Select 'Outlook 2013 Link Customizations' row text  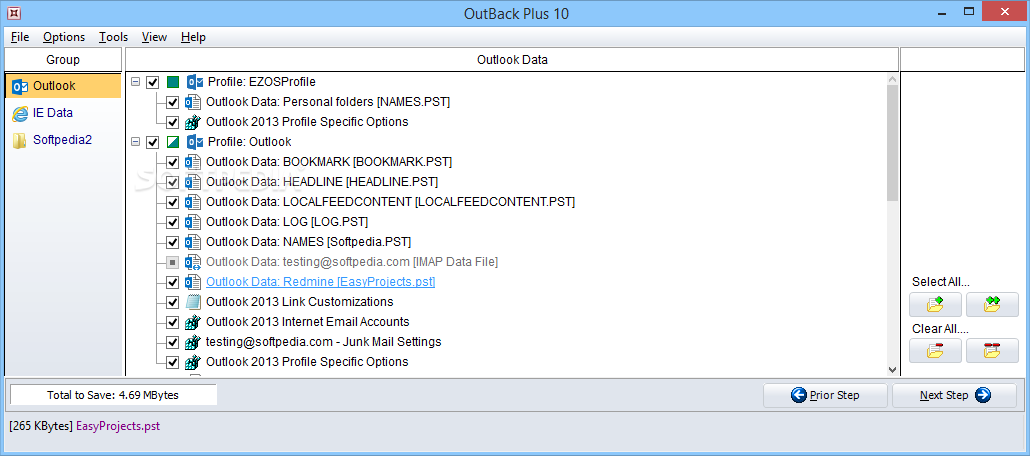tap(300, 302)
